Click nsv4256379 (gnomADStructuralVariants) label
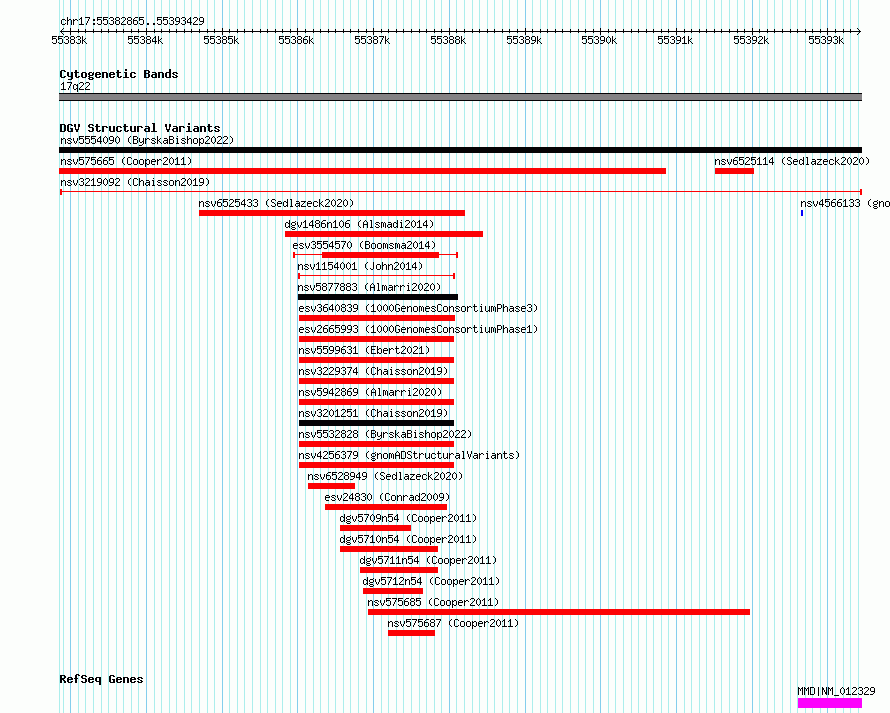 click(409, 455)
